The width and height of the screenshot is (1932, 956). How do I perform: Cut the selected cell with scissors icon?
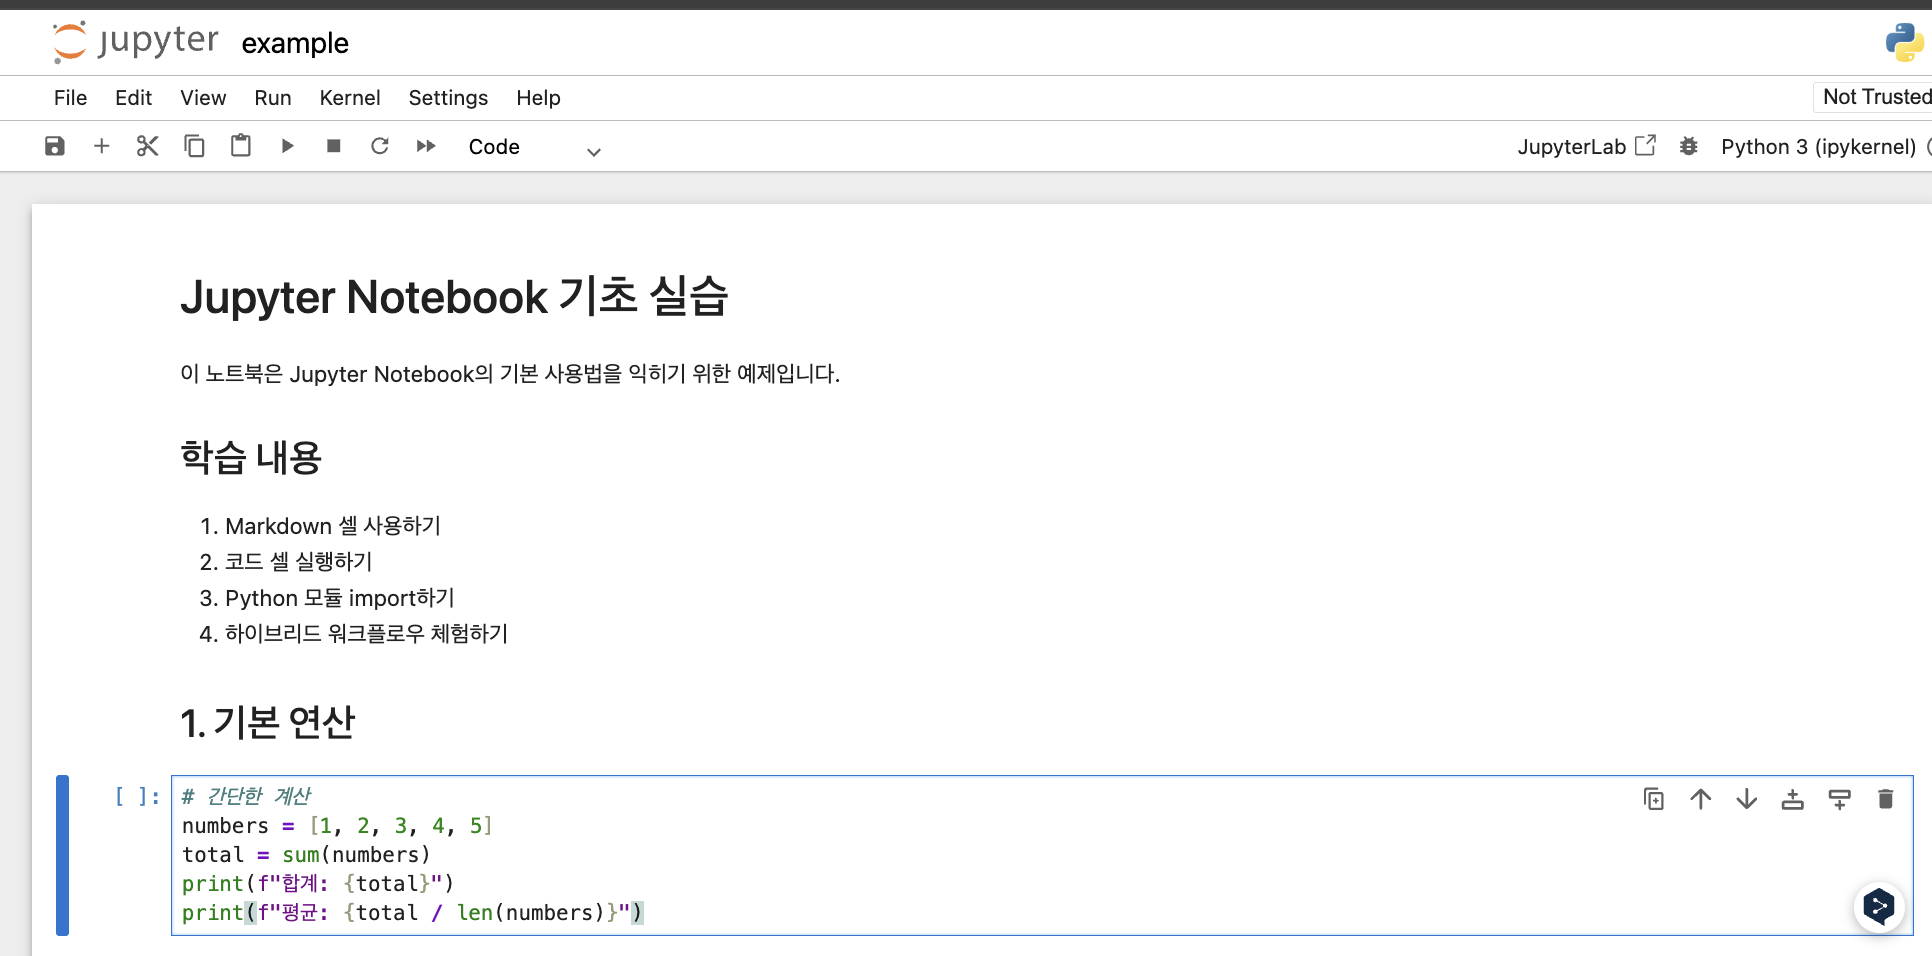click(148, 146)
